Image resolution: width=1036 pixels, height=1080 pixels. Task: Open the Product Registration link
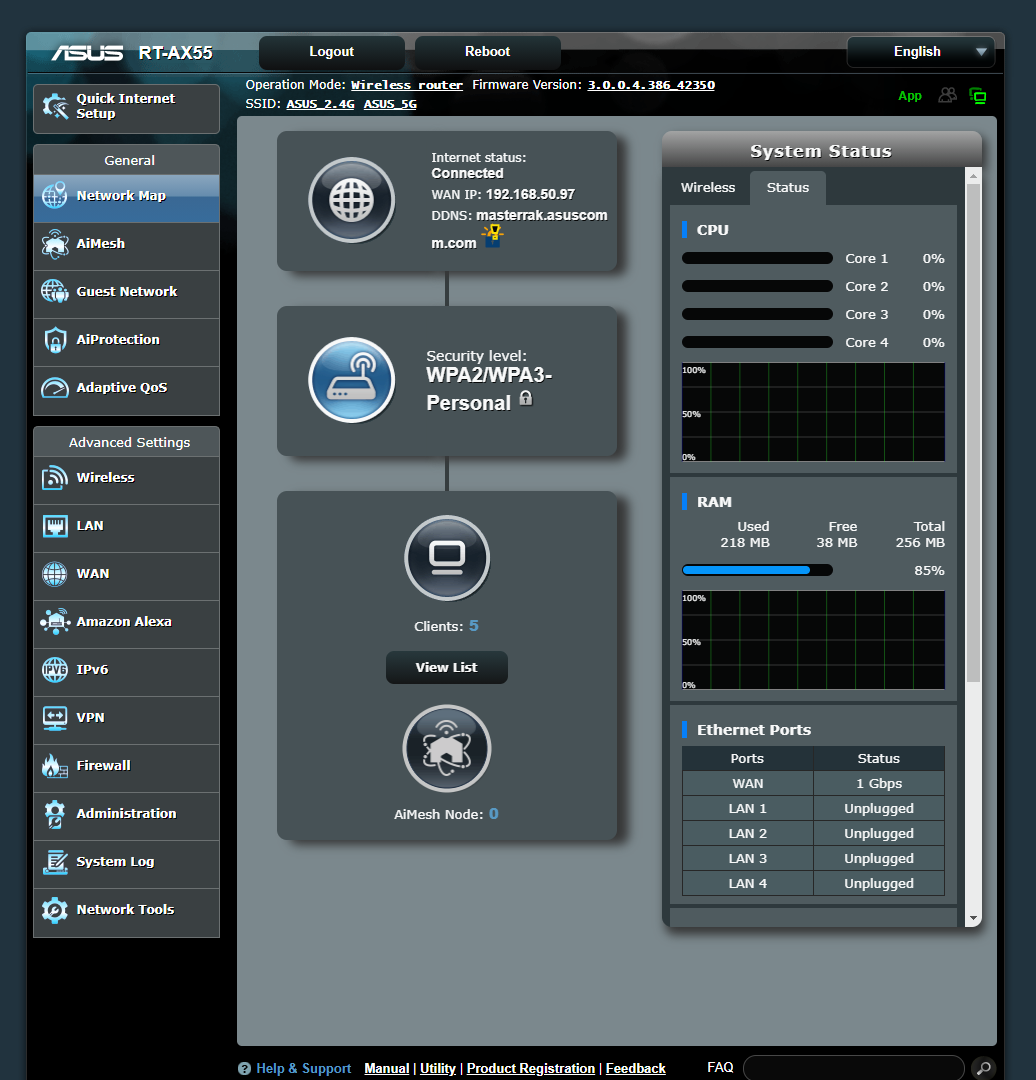(530, 1068)
